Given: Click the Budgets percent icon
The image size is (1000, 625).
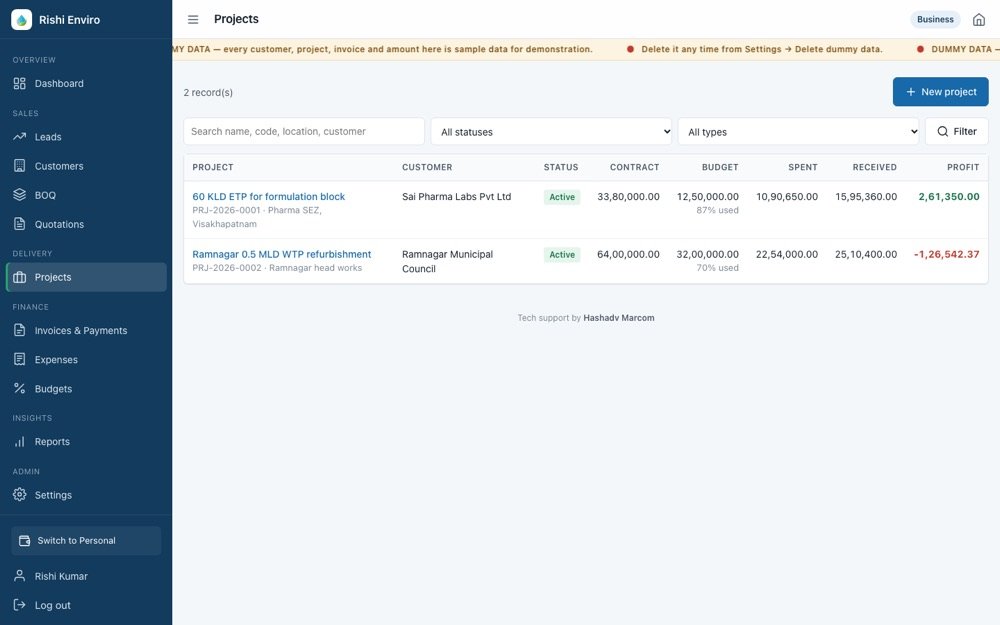Looking at the screenshot, I should pyautogui.click(x=20, y=388).
